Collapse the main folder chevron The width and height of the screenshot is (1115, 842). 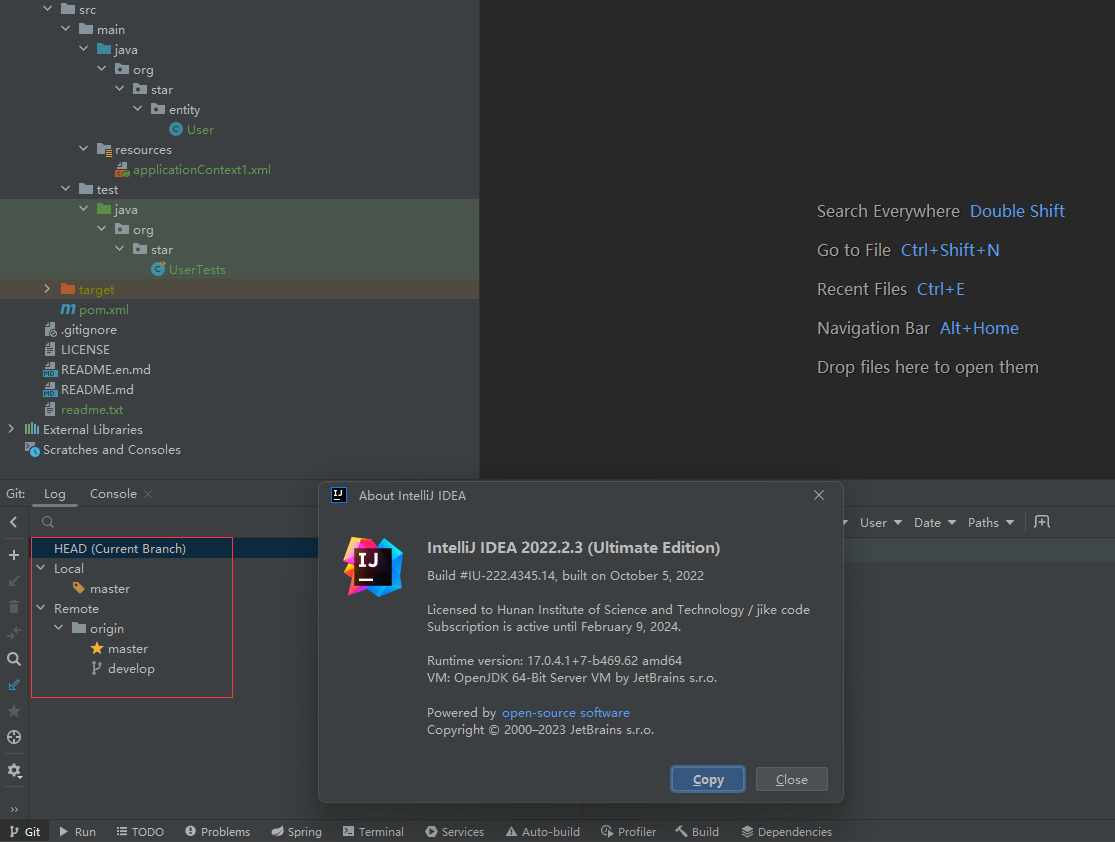click(x=65, y=28)
